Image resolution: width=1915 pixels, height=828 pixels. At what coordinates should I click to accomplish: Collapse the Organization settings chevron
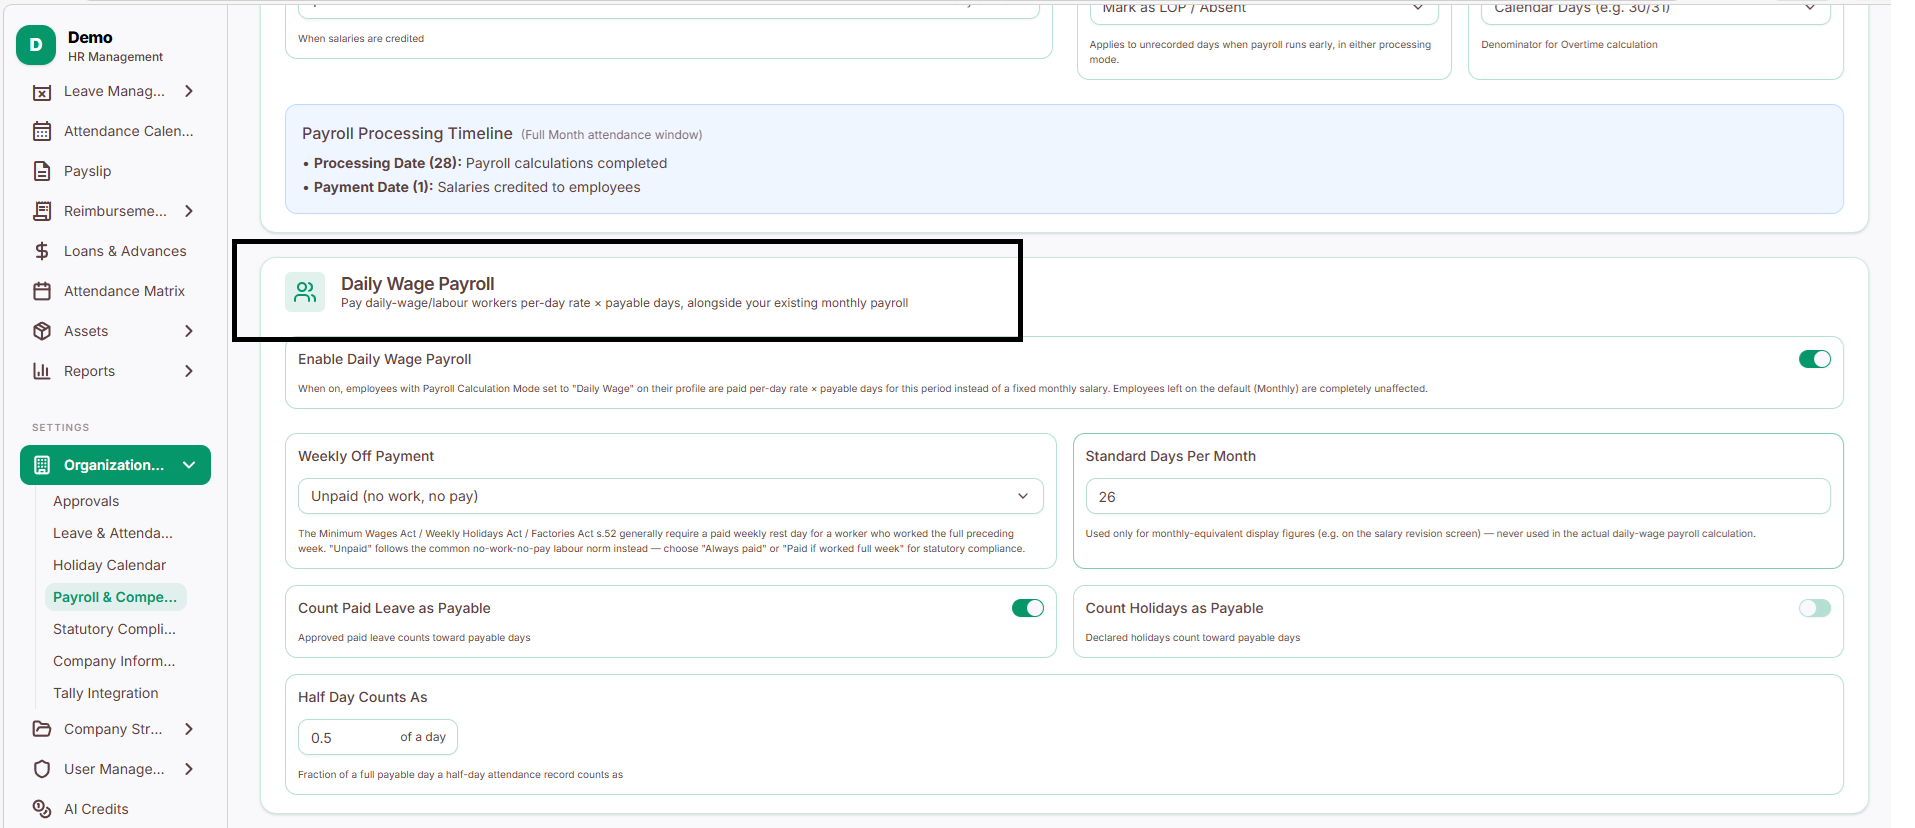click(189, 465)
